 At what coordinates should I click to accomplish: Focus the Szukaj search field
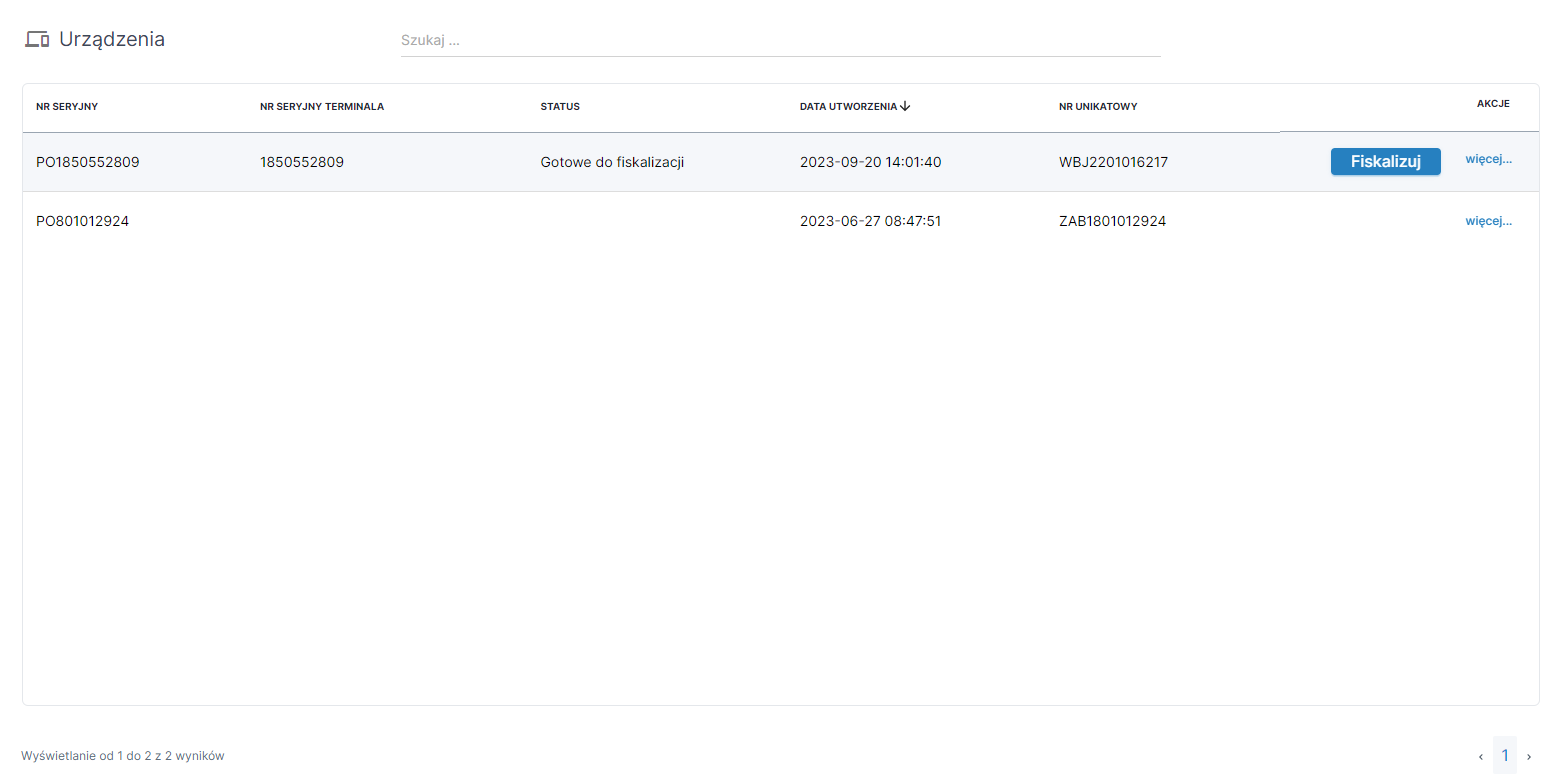click(x=780, y=41)
